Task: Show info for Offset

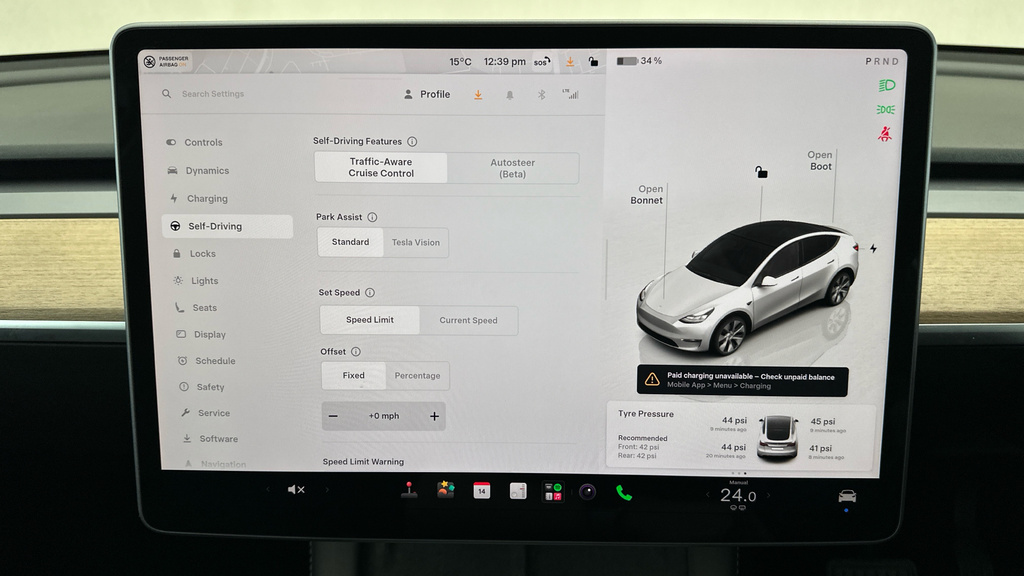Action: click(356, 351)
